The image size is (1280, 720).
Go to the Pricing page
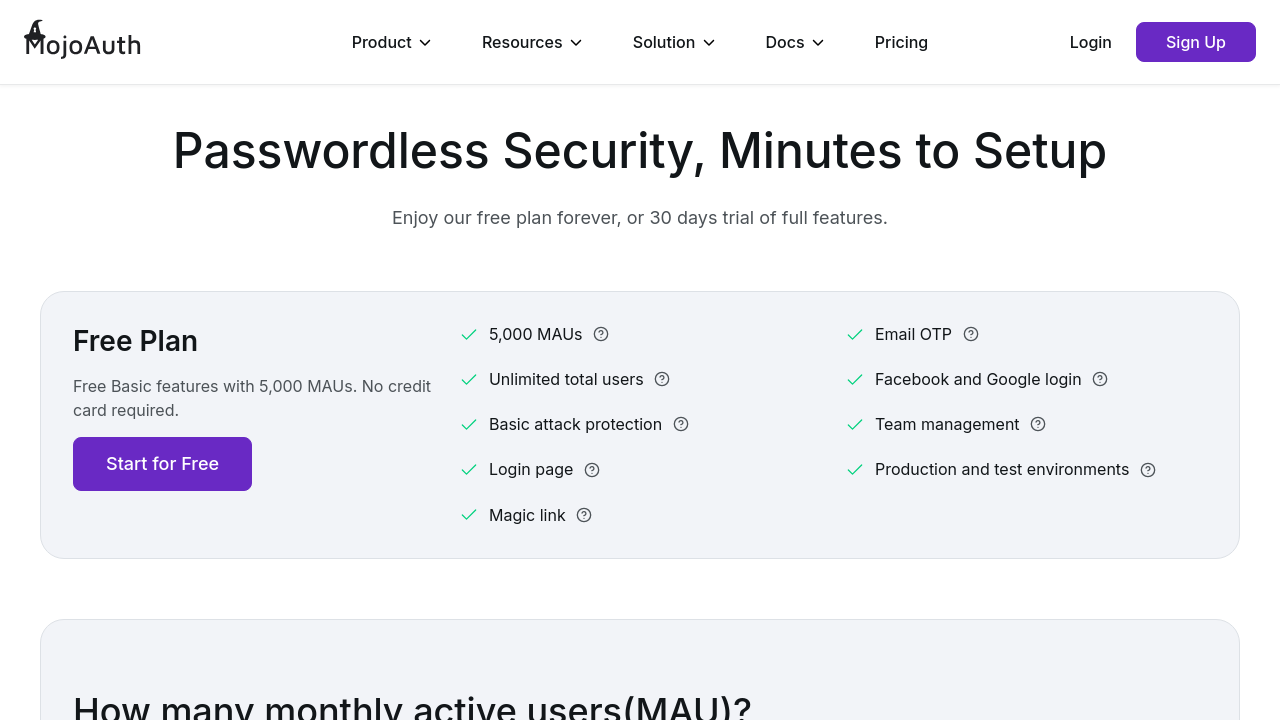pyautogui.click(x=901, y=42)
